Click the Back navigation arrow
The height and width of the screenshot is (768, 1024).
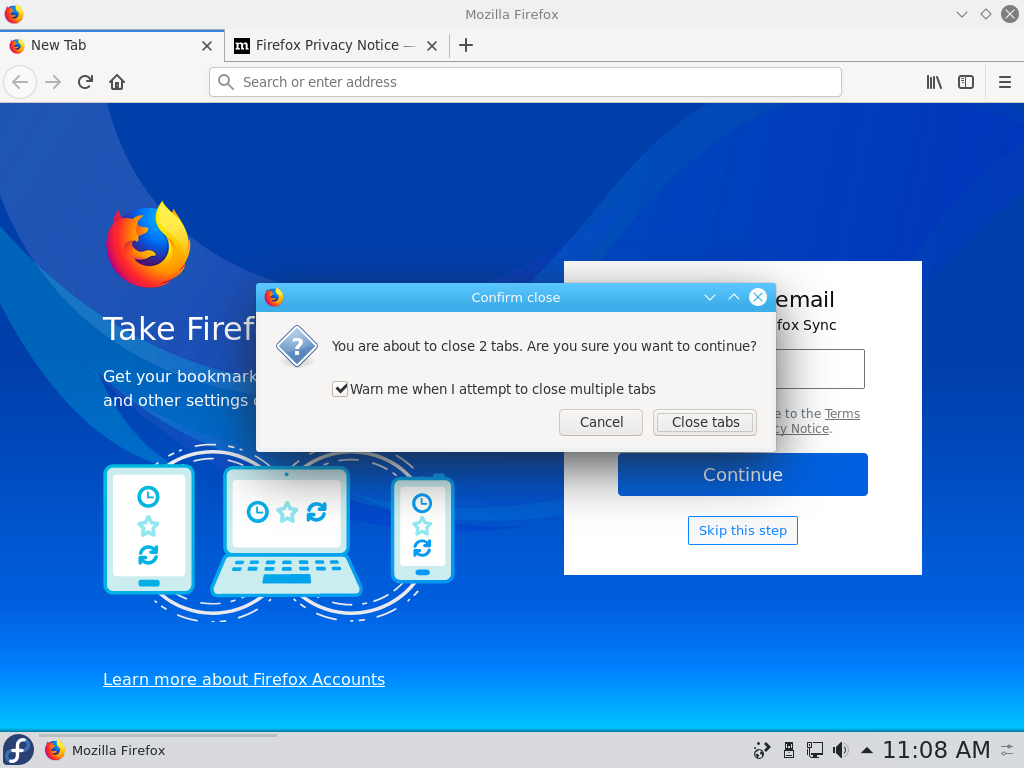pos(20,82)
